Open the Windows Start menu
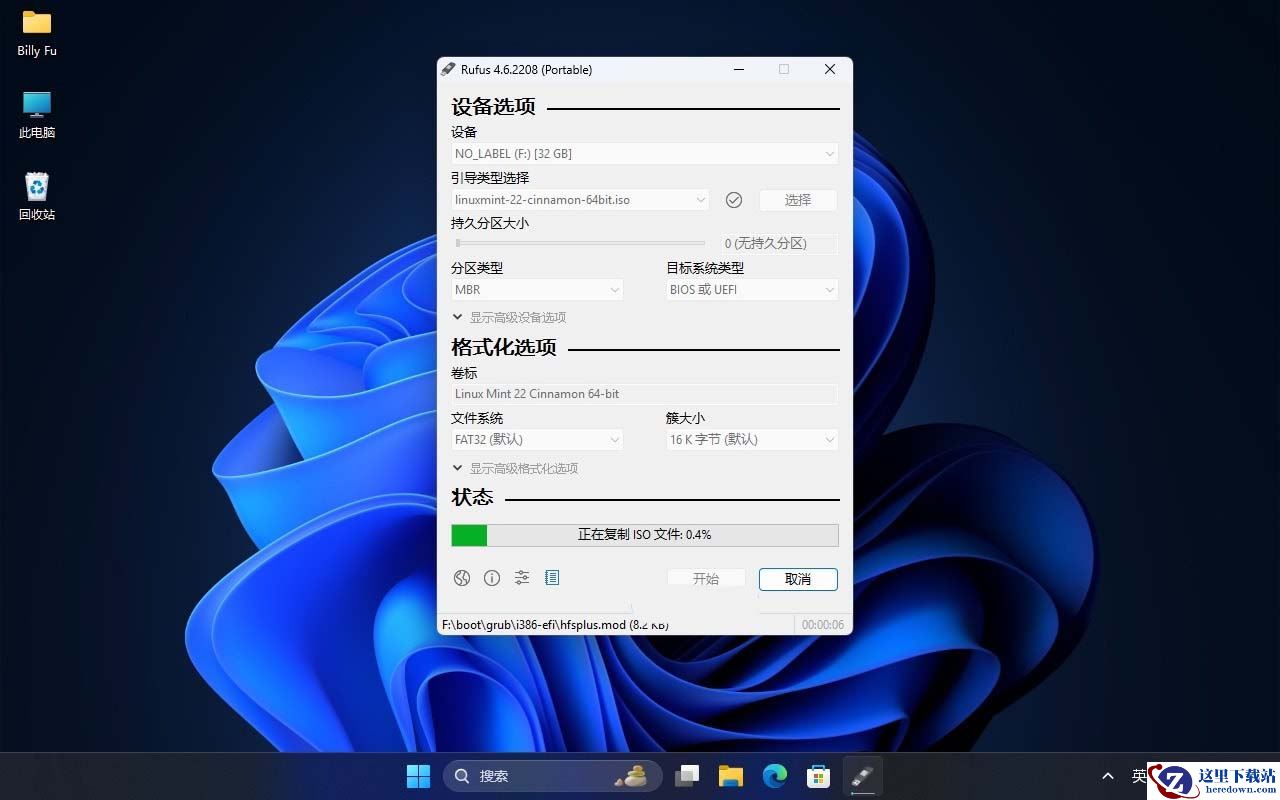This screenshot has height=800, width=1280. tap(418, 776)
